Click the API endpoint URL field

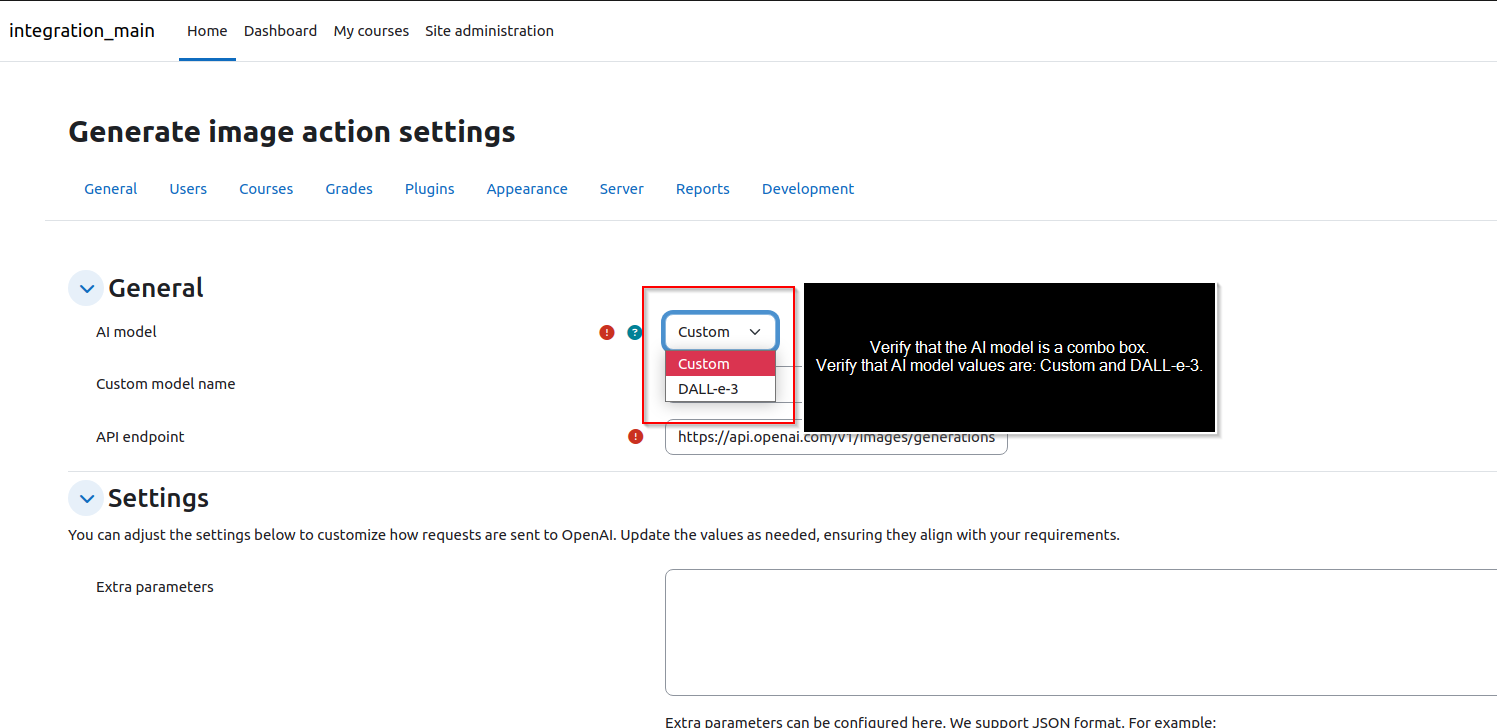click(836, 437)
